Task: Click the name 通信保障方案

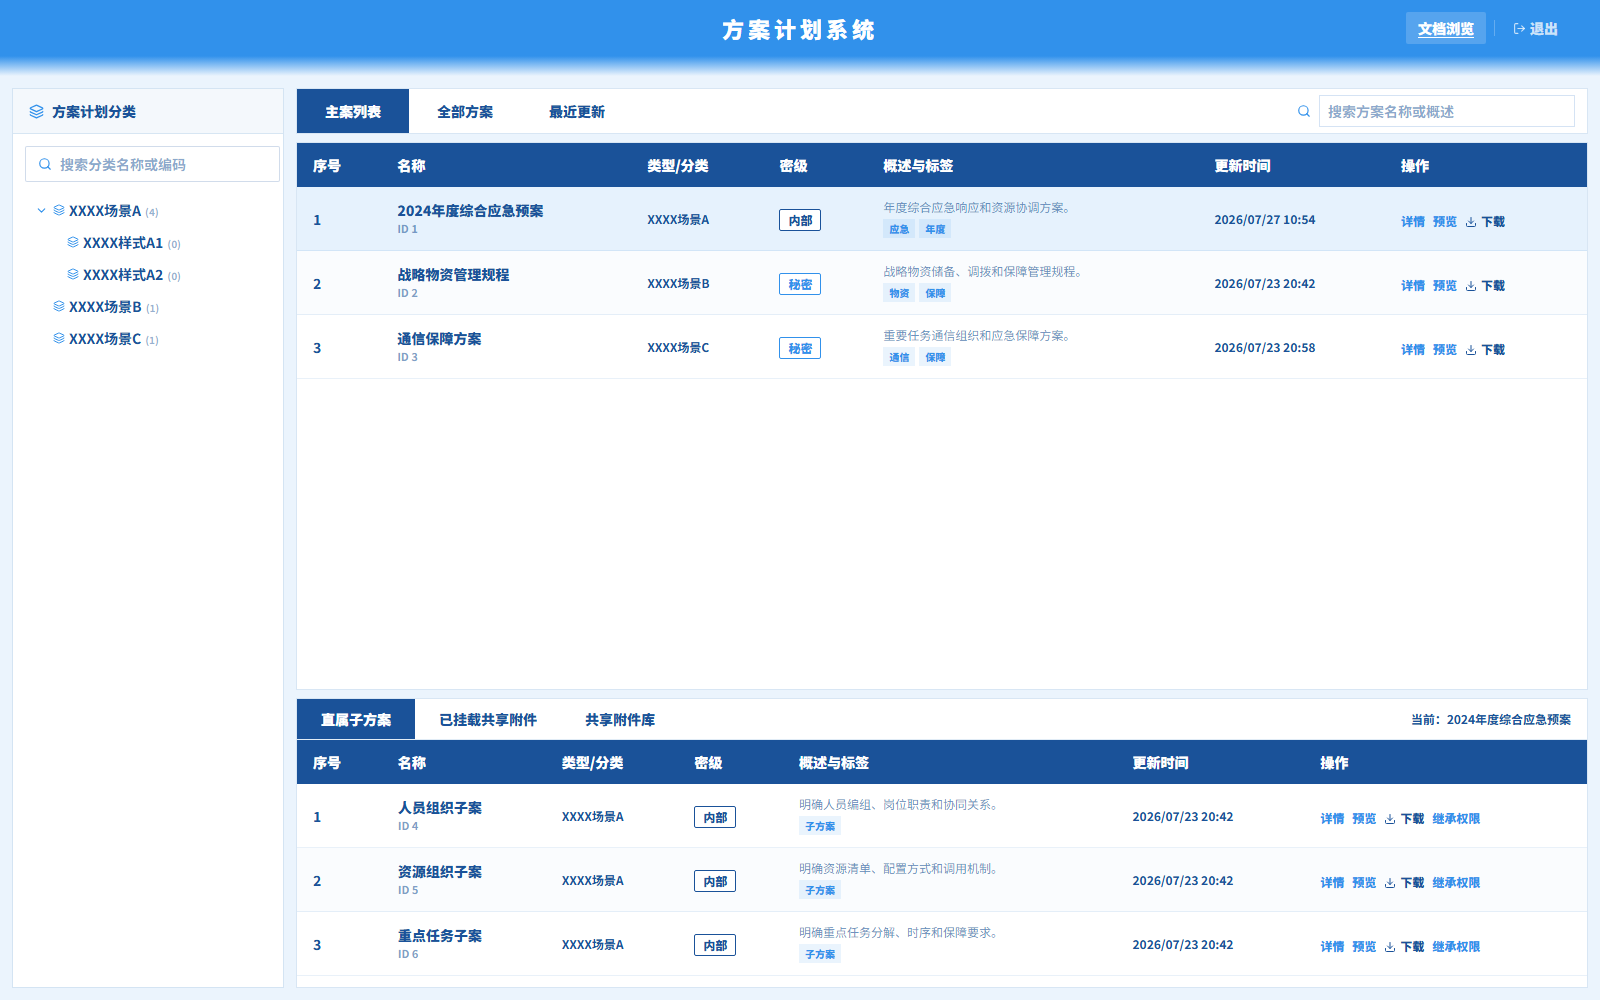Action: [439, 339]
